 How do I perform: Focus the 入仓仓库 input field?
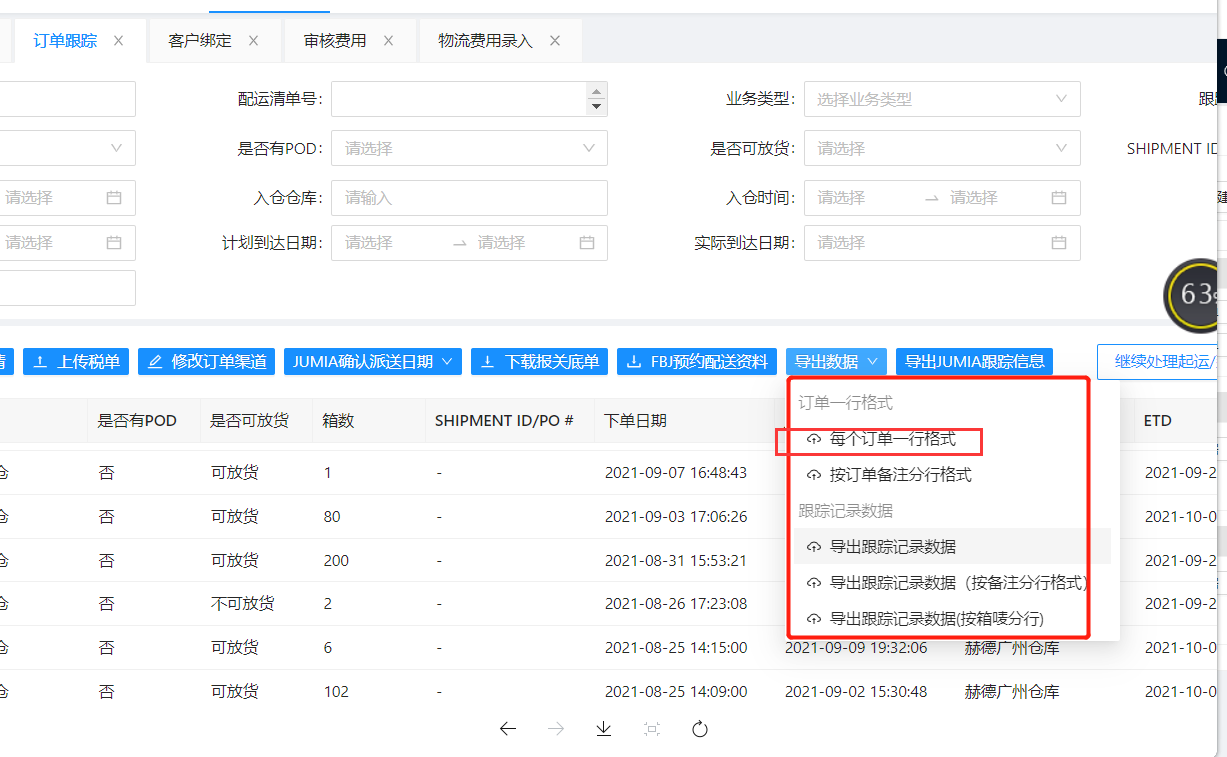(x=469, y=198)
